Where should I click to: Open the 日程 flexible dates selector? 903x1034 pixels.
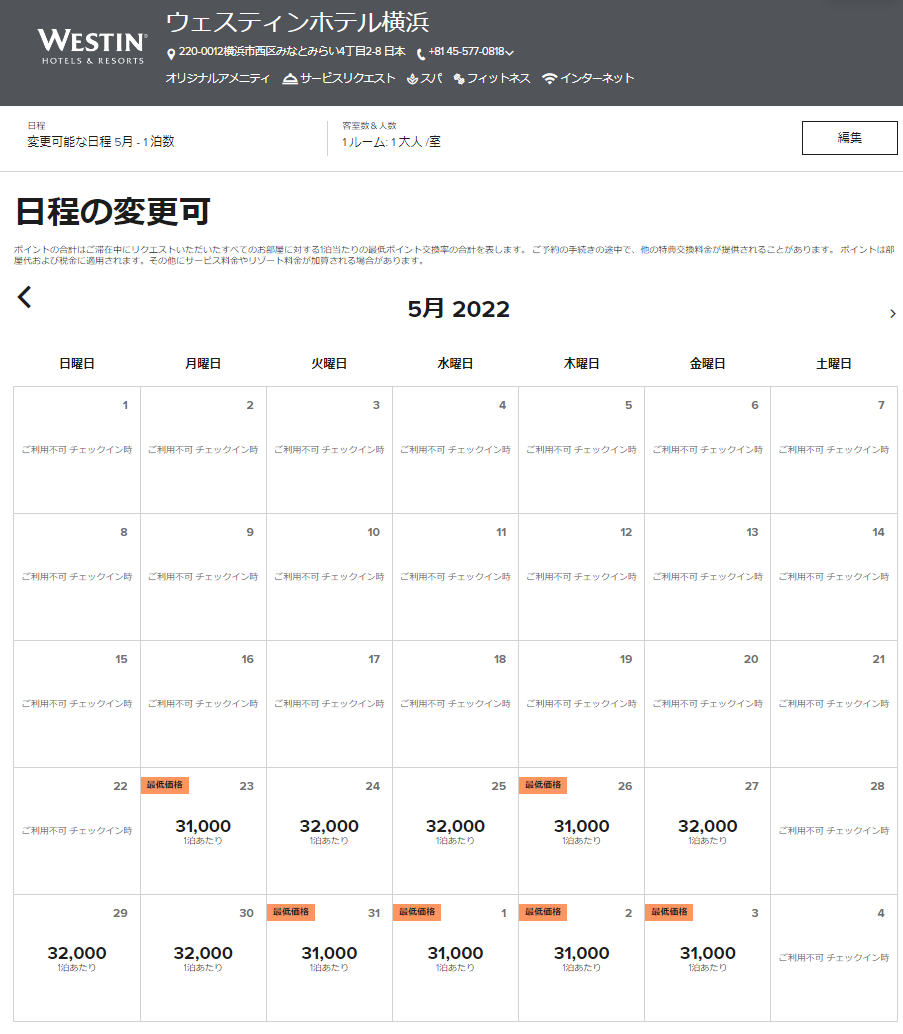coord(101,141)
